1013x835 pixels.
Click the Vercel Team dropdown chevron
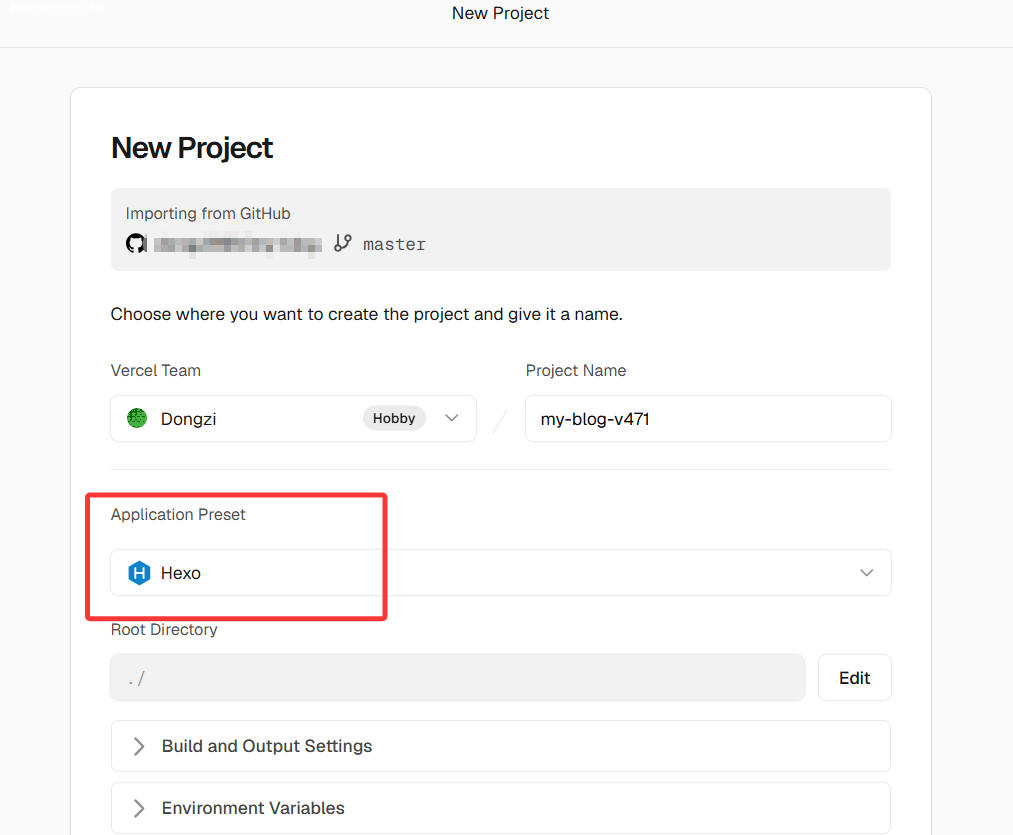click(452, 418)
